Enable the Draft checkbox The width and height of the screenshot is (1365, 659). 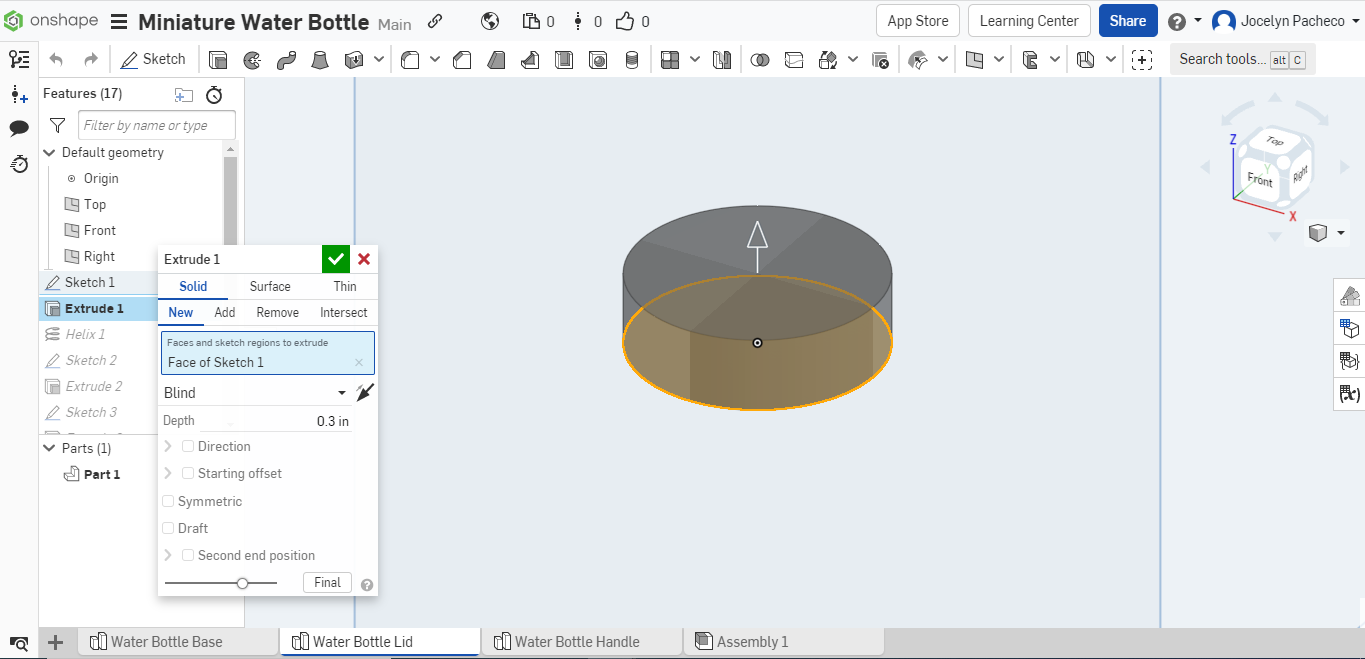tap(168, 528)
